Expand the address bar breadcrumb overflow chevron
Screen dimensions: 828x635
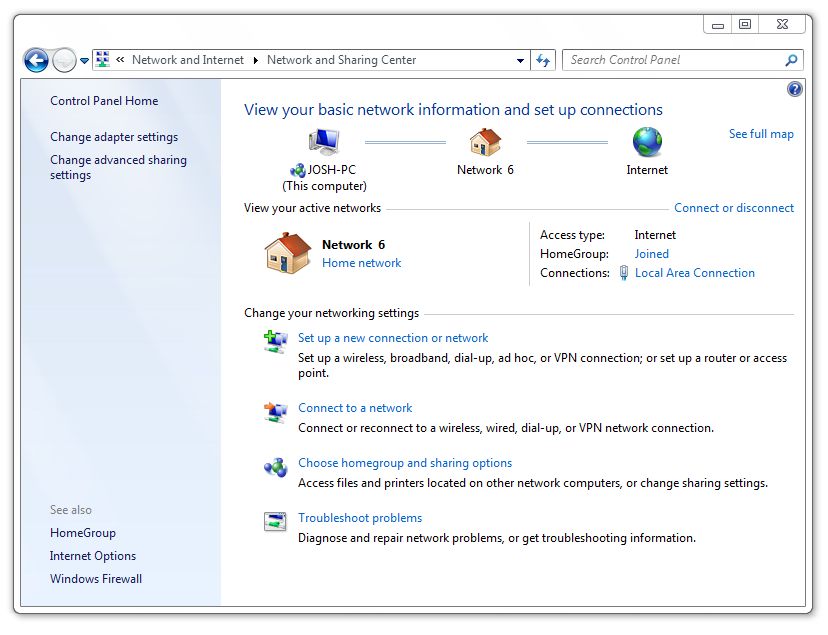click(120, 60)
